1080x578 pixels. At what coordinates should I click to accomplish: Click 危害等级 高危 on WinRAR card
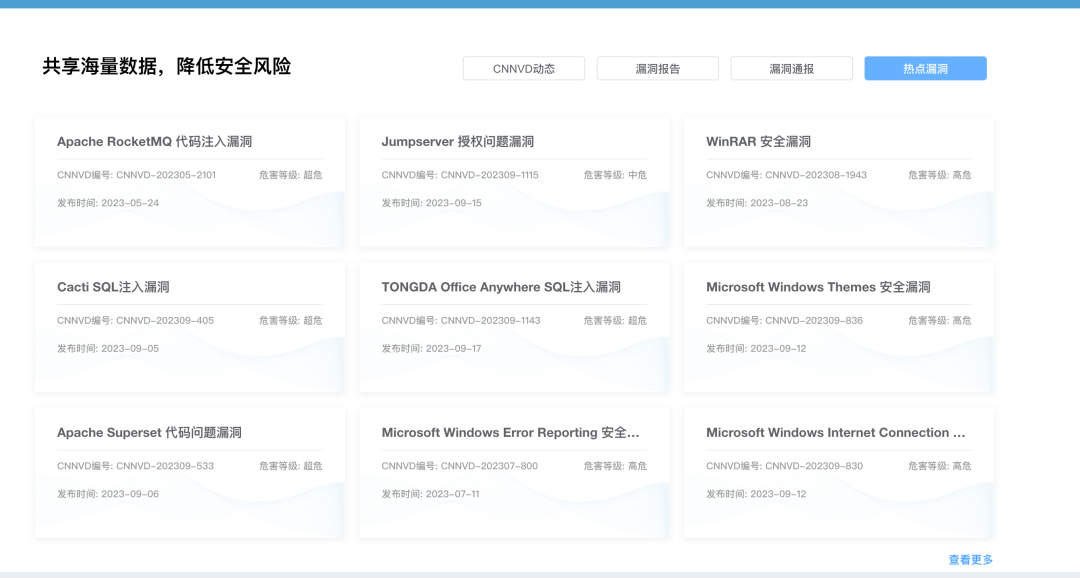click(x=939, y=175)
